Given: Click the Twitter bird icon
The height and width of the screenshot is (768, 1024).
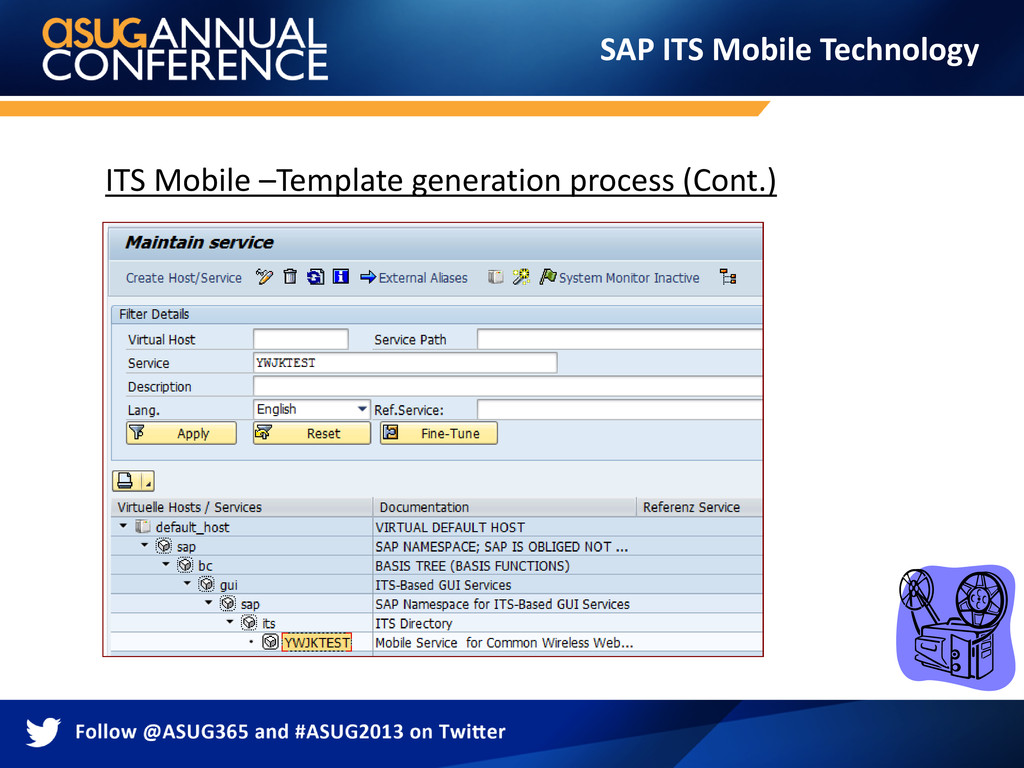Looking at the screenshot, I should (43, 732).
